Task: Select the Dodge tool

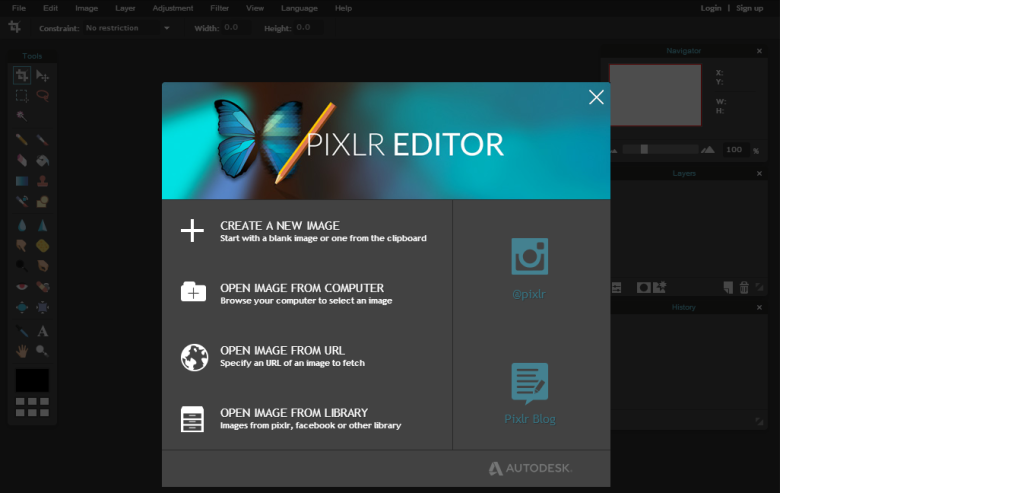Action: tap(22, 266)
